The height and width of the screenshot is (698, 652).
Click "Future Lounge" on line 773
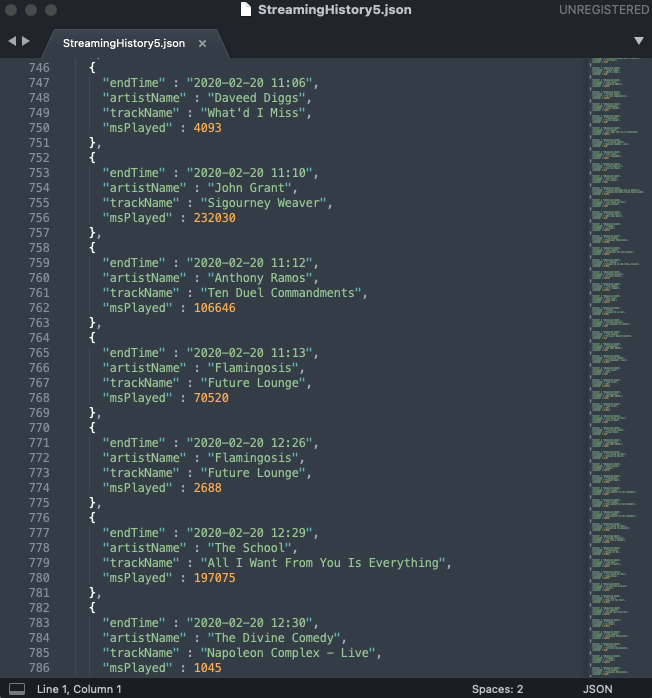click(x=253, y=473)
